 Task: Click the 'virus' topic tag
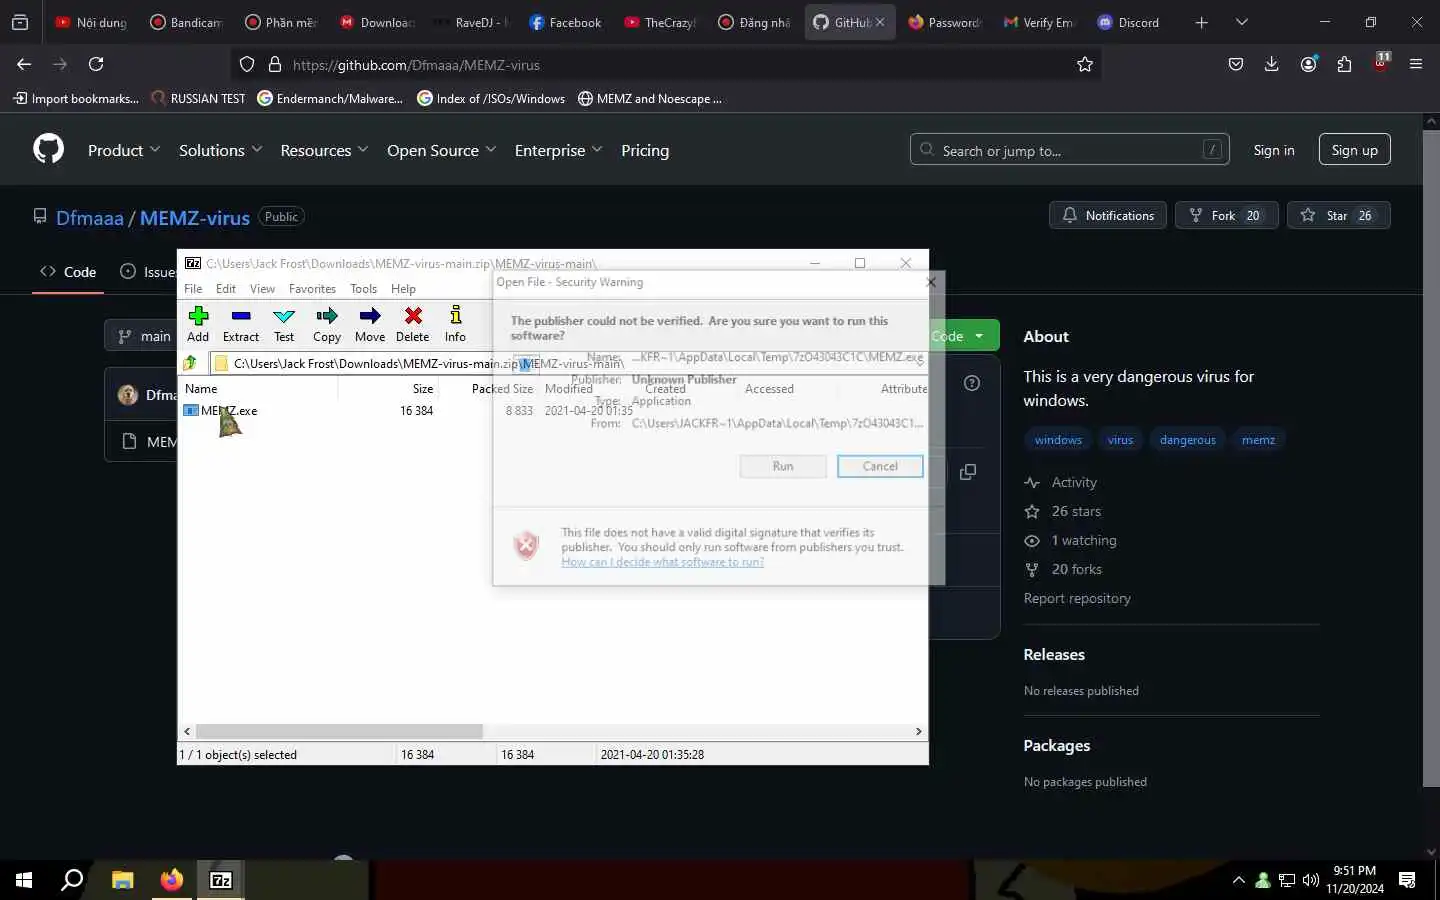tap(1120, 440)
